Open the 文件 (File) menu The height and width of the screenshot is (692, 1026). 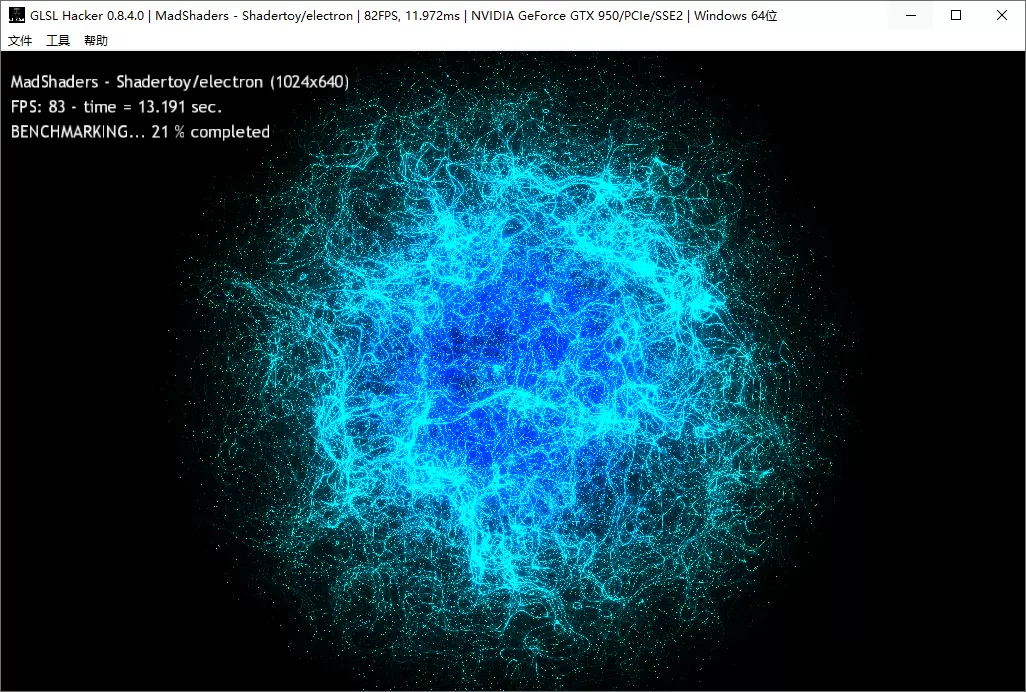(20, 41)
